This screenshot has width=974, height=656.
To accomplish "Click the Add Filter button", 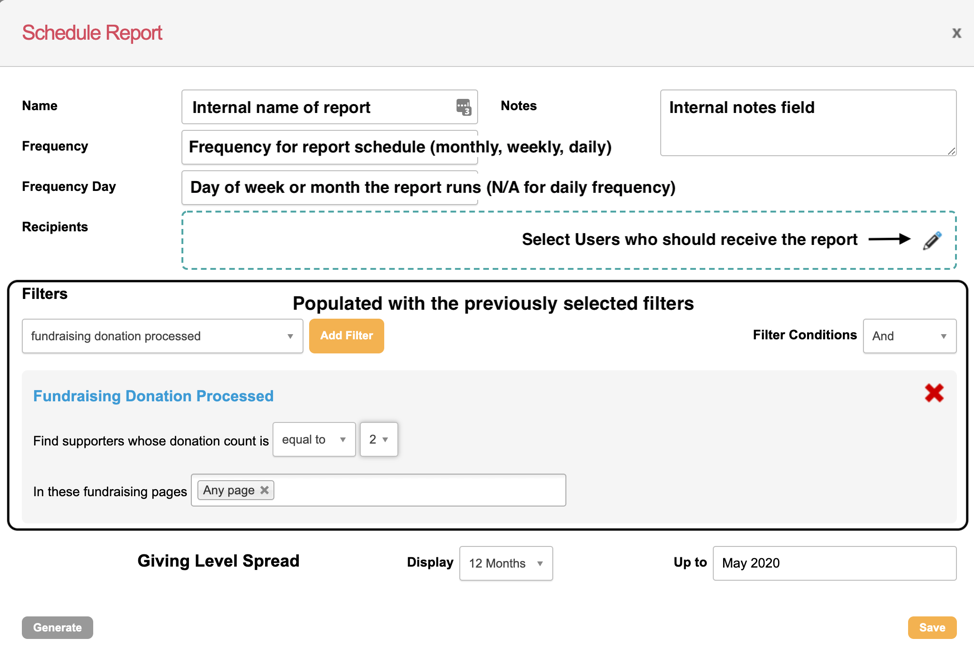I will point(346,336).
